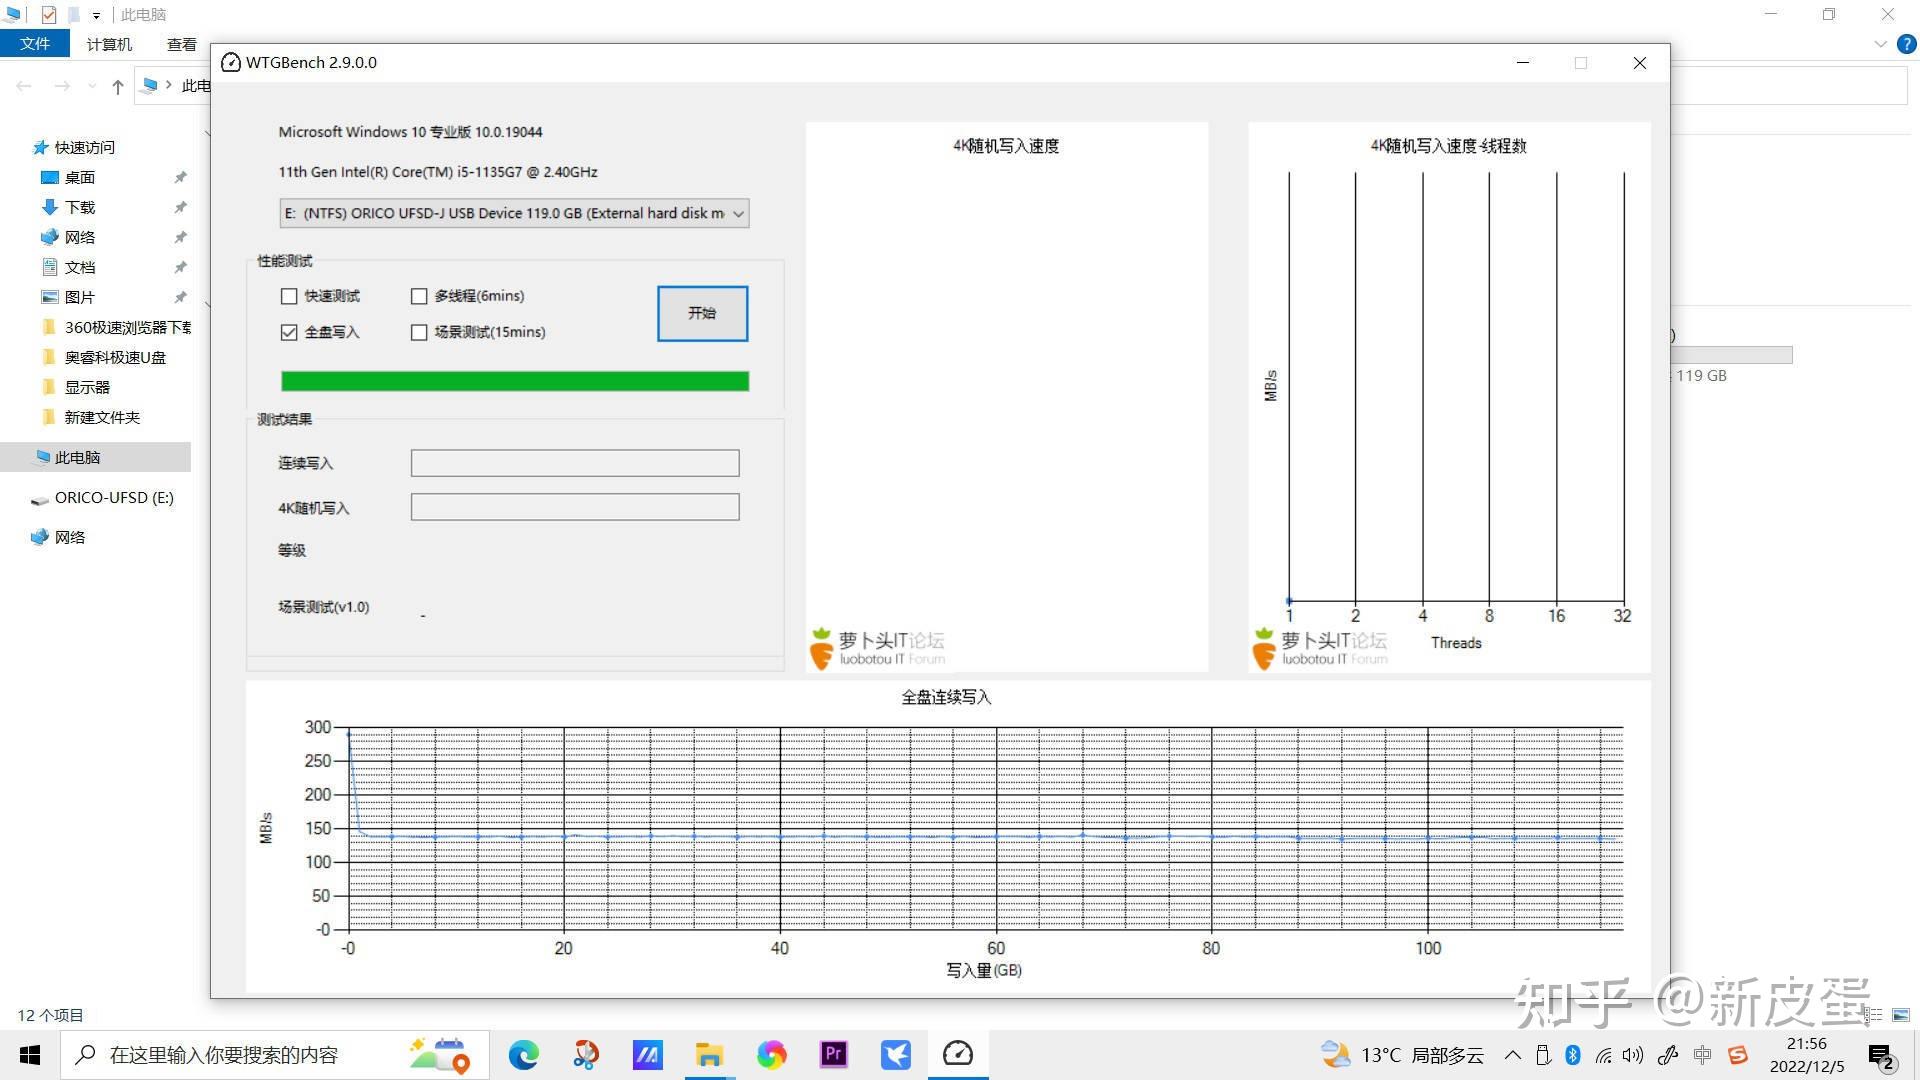This screenshot has height=1080, width=1920.
Task: Show hidden system tray icons chevron
Action: (x=1512, y=1055)
